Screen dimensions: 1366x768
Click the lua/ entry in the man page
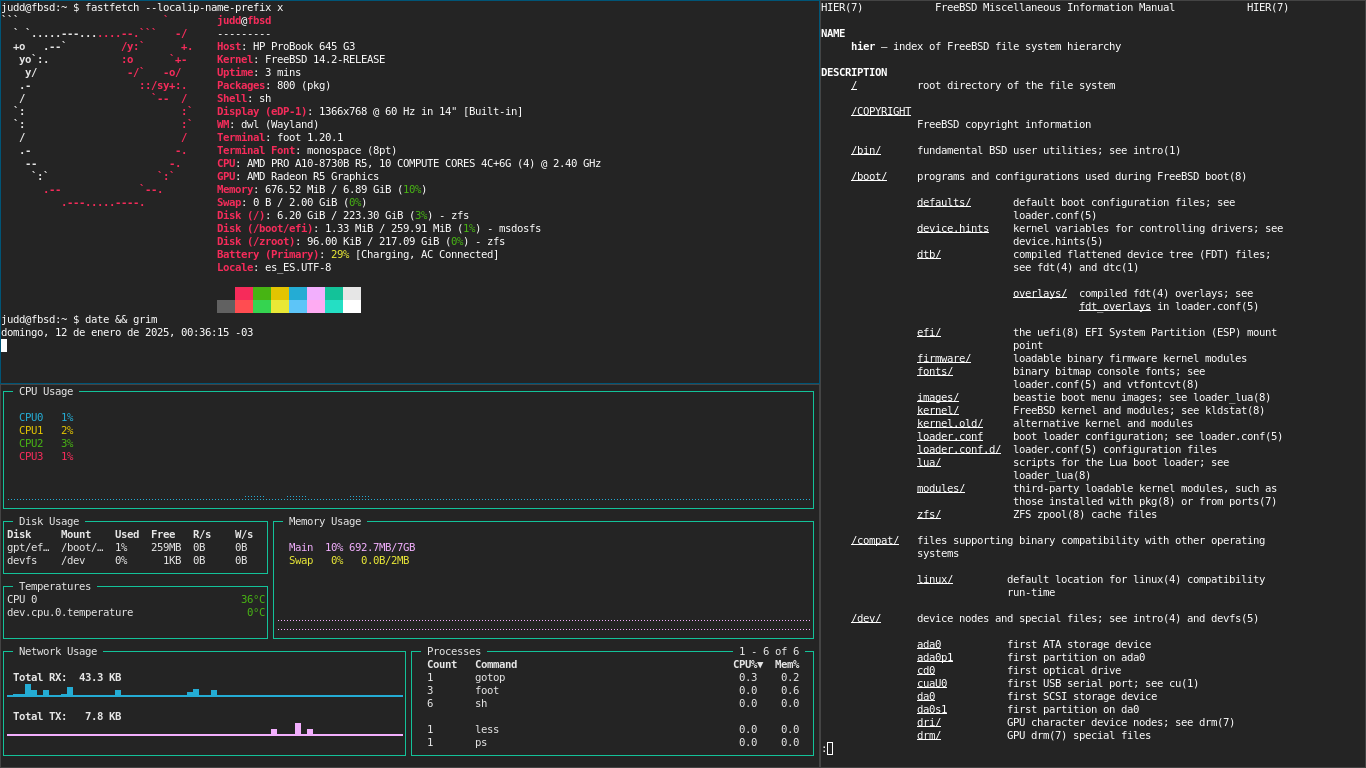coord(929,462)
